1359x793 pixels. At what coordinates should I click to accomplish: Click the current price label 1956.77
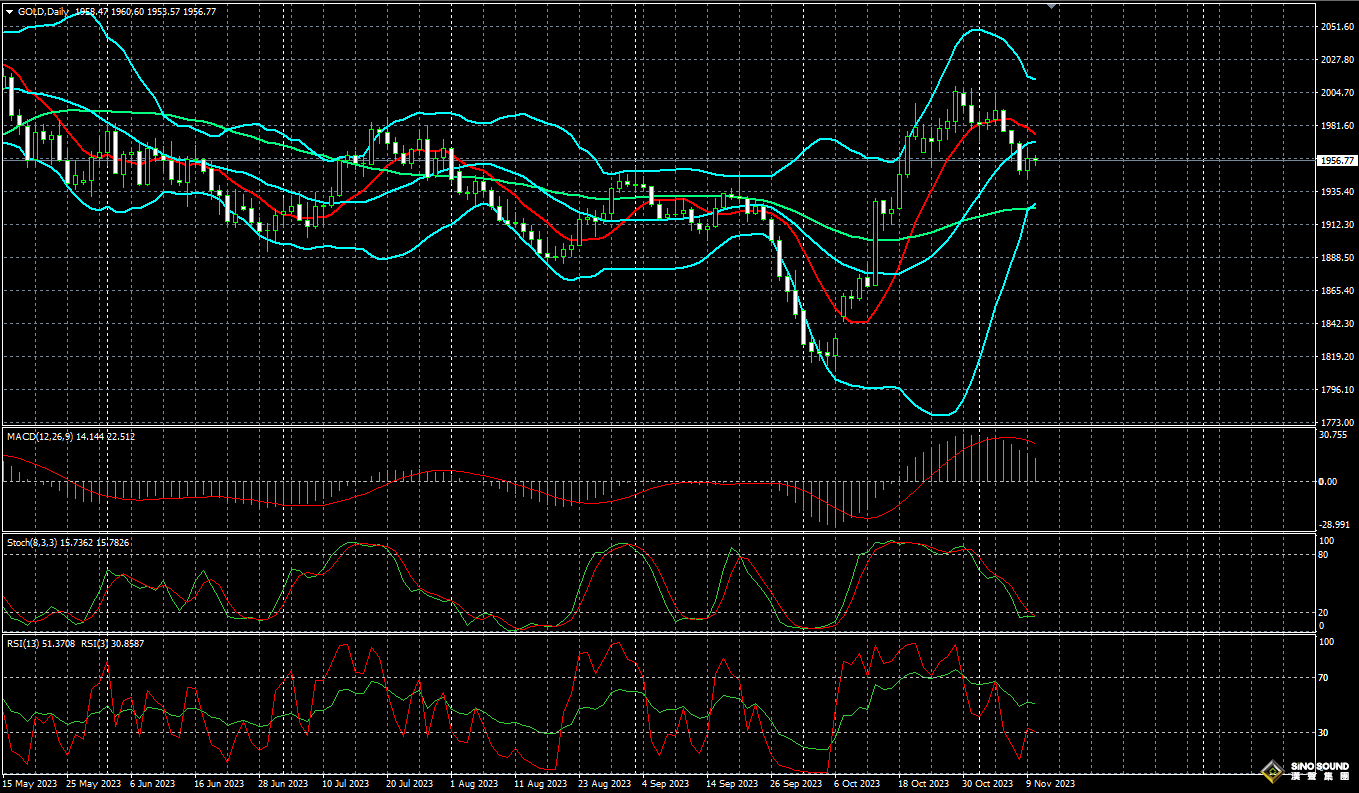click(1337, 160)
